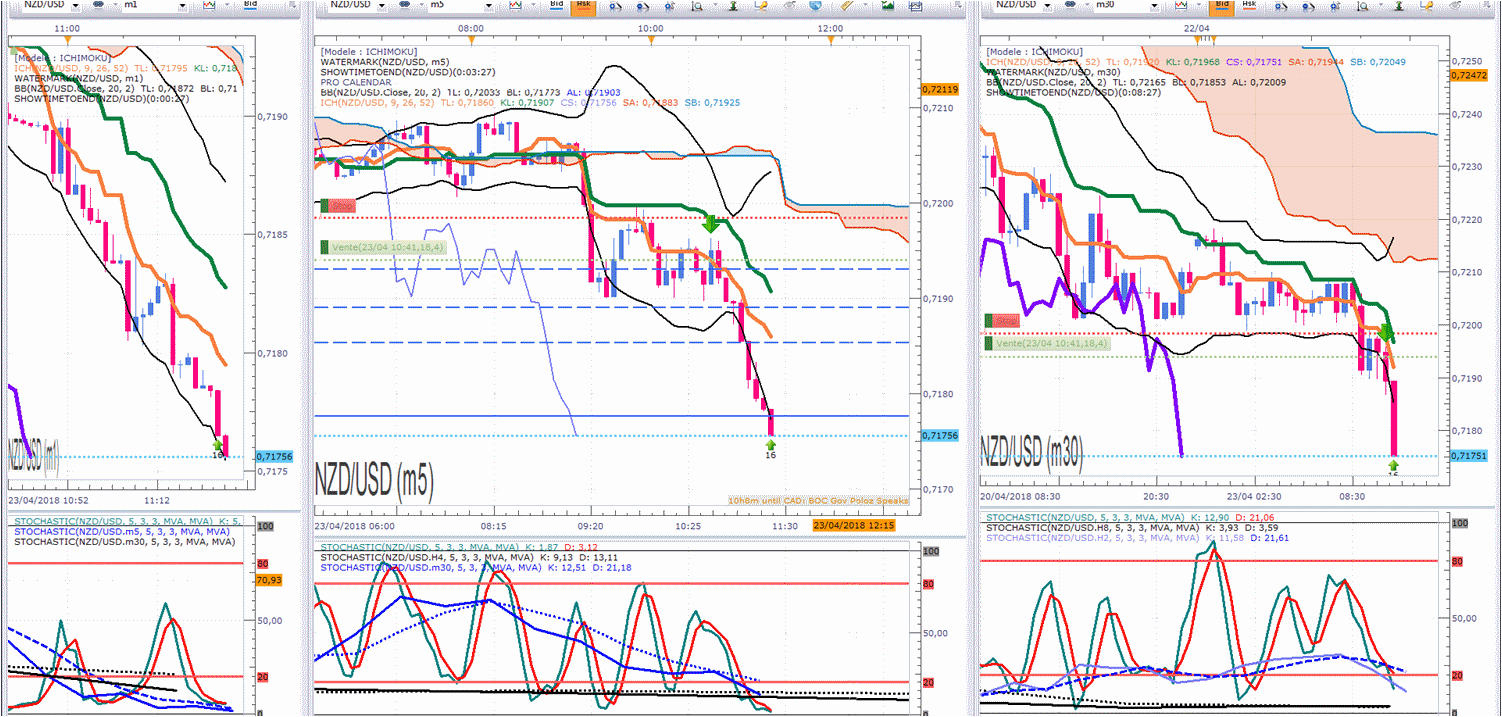
Task: Click the first blue scroll icon after Ask in m30 toolbar
Action: [1282, 6]
